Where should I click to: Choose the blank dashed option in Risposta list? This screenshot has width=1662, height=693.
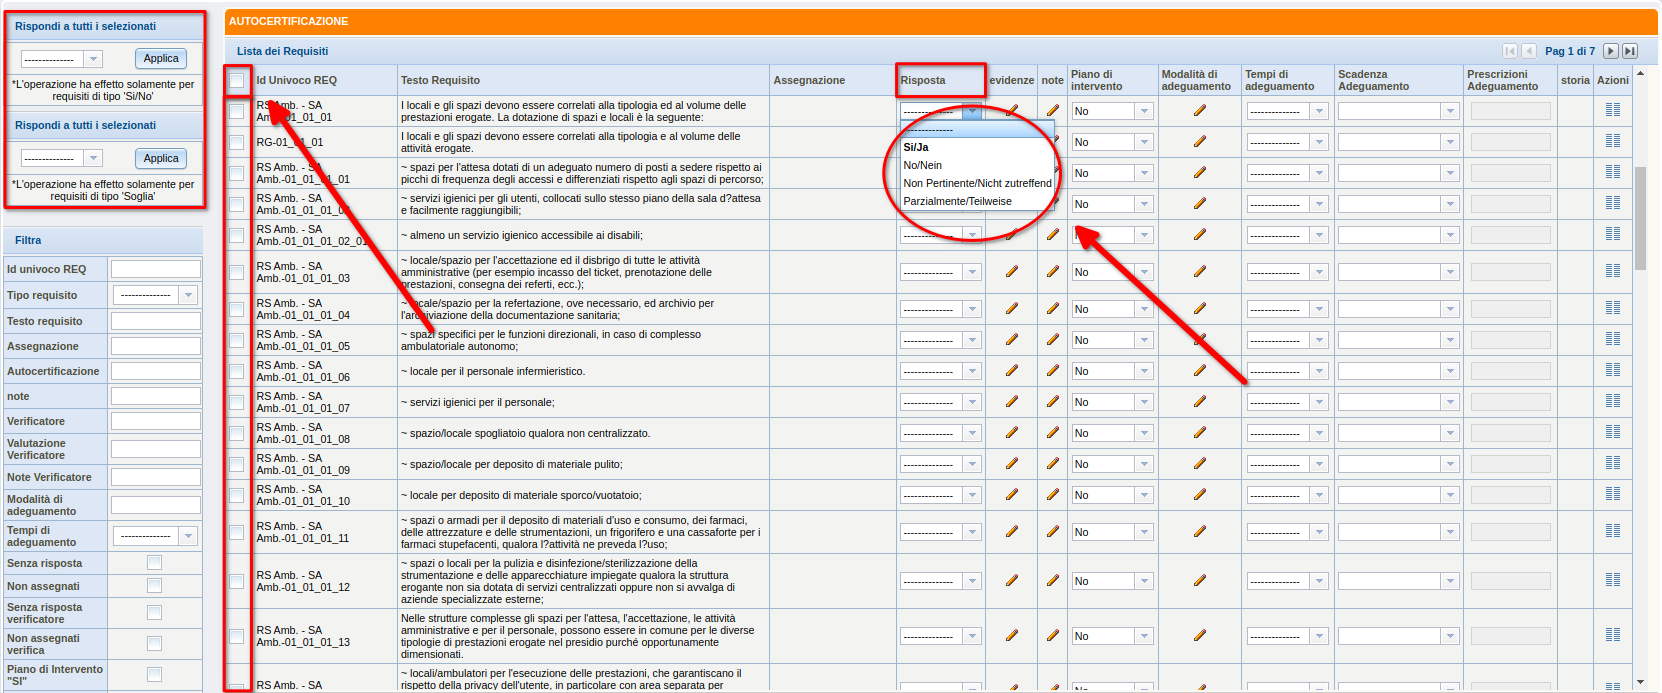click(977, 130)
